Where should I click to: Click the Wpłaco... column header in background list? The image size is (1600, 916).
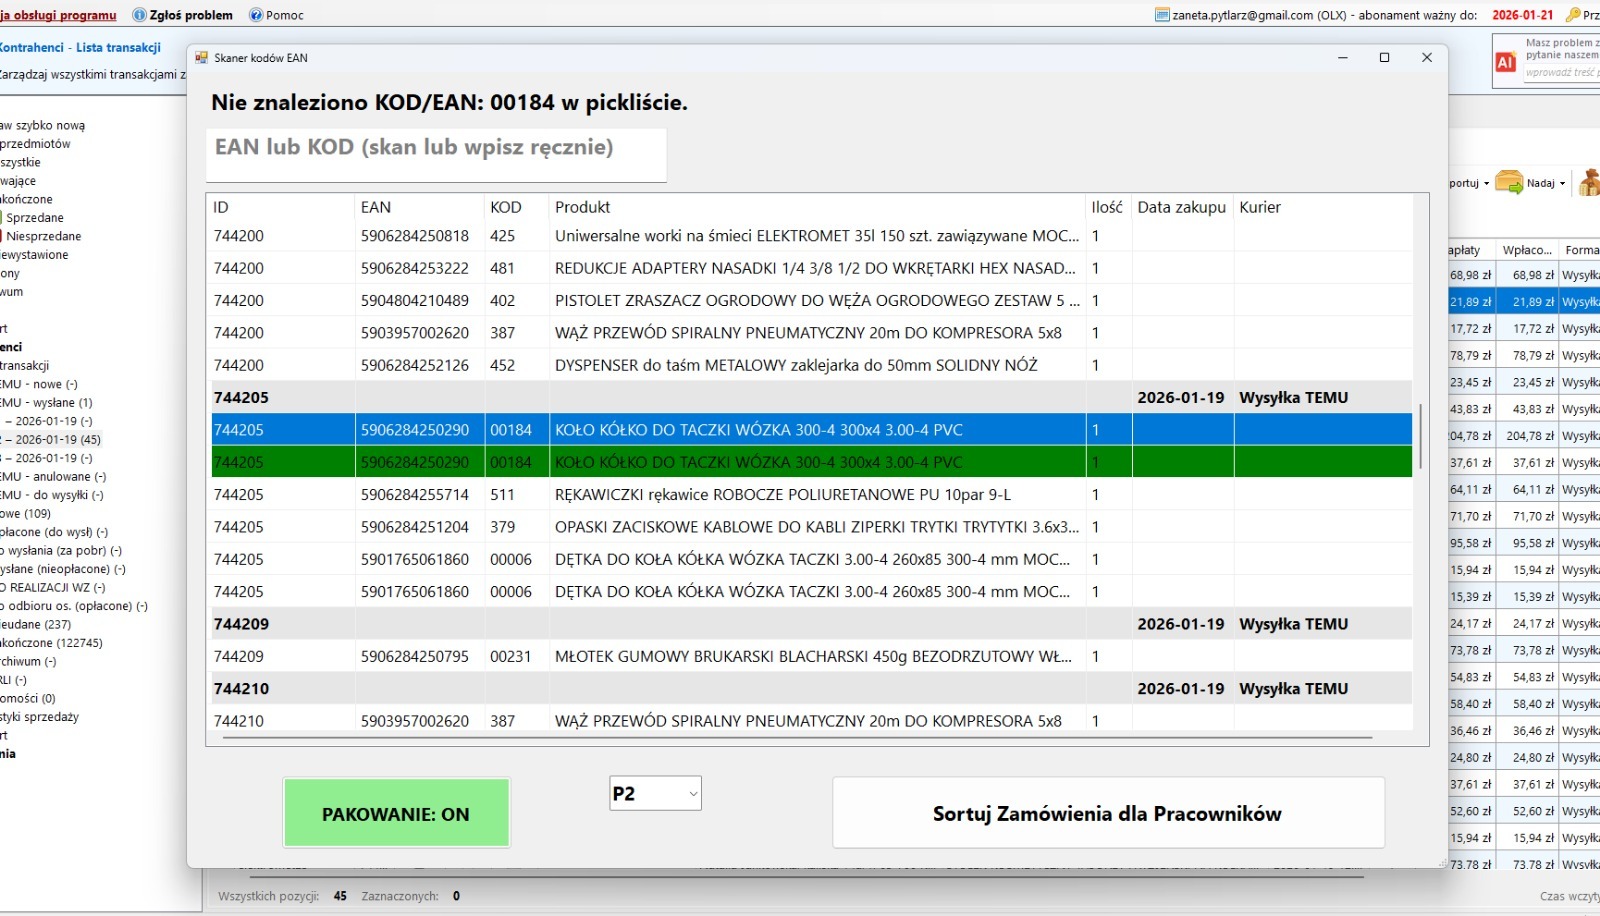1527,250
